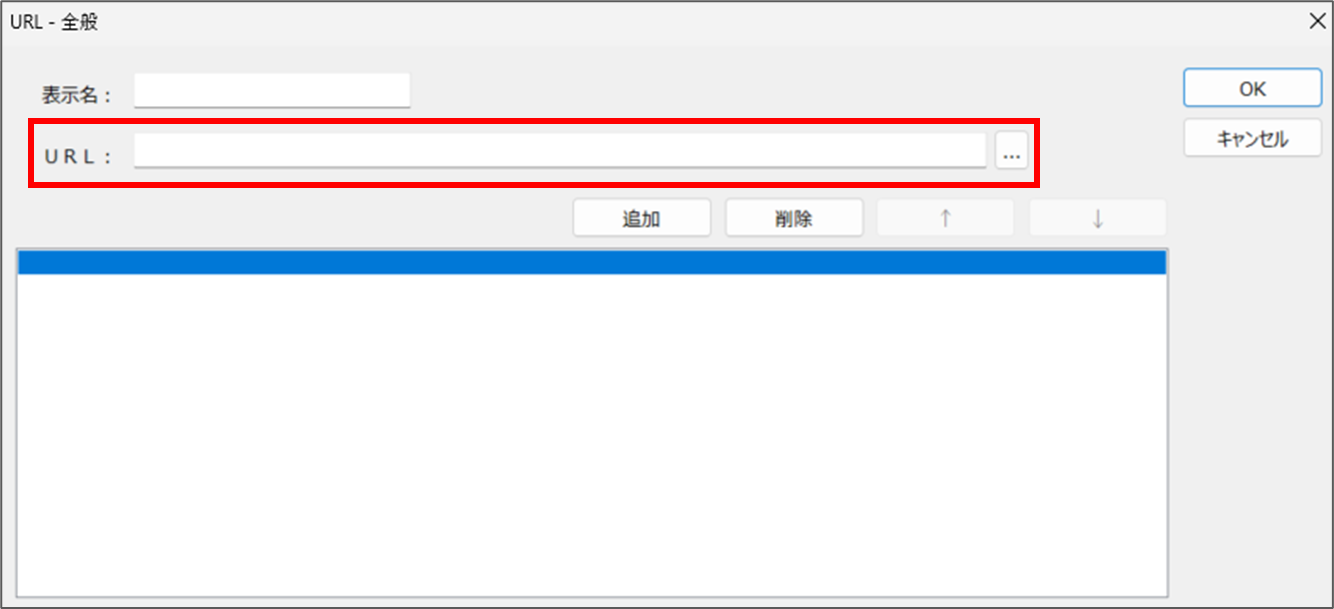
Task: Place the cursor in the display name box
Action: click(x=272, y=90)
